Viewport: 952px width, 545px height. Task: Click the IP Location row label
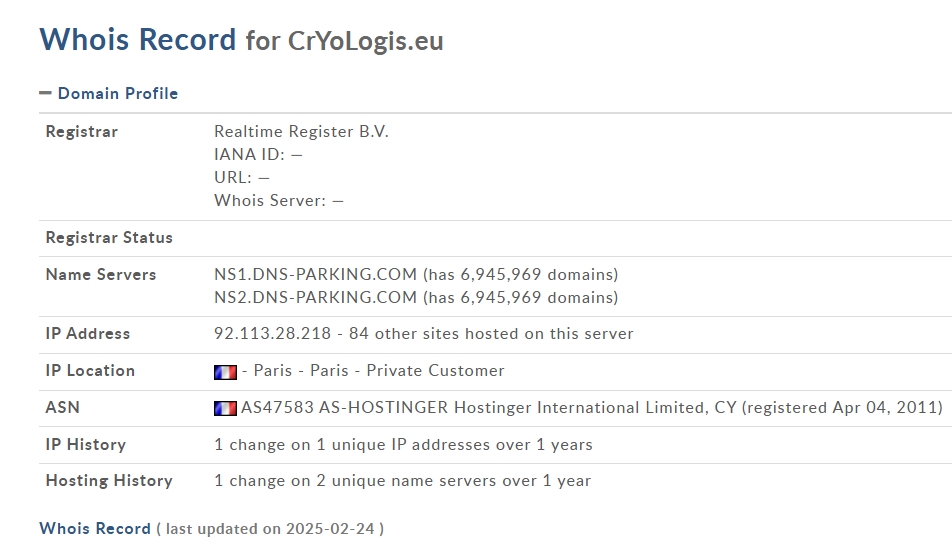pos(90,371)
